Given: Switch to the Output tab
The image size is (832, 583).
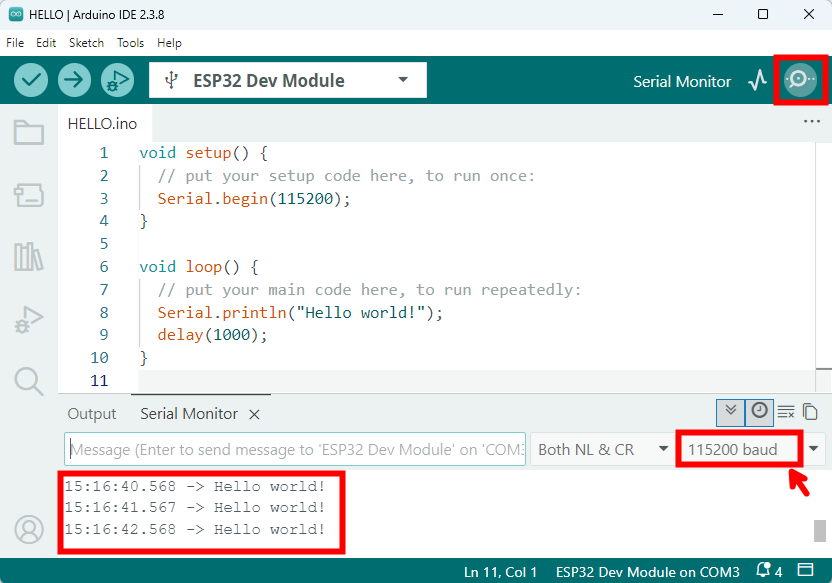Looking at the screenshot, I should pos(92,414).
